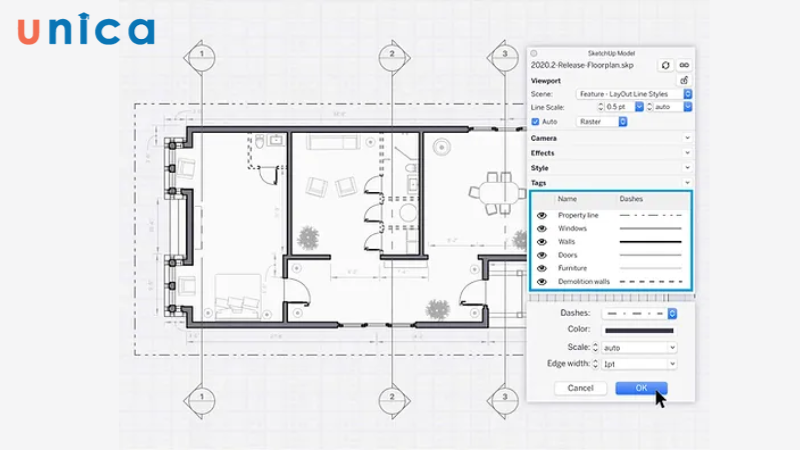The width and height of the screenshot is (800, 450).
Task: Select the 'Walls' tag name
Action: pyautogui.click(x=566, y=242)
